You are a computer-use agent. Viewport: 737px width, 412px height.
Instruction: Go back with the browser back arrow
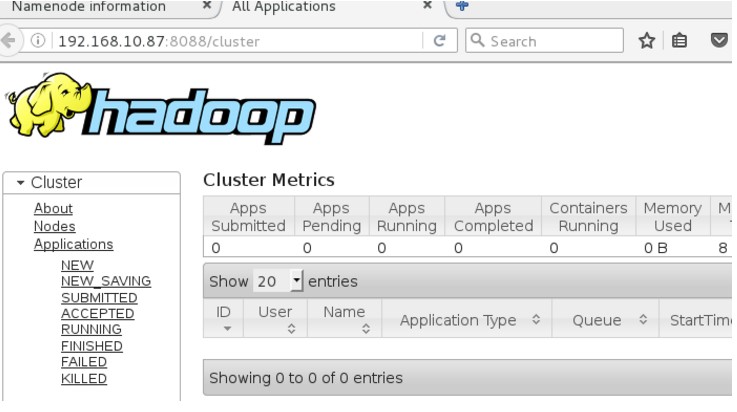[x=8, y=41]
